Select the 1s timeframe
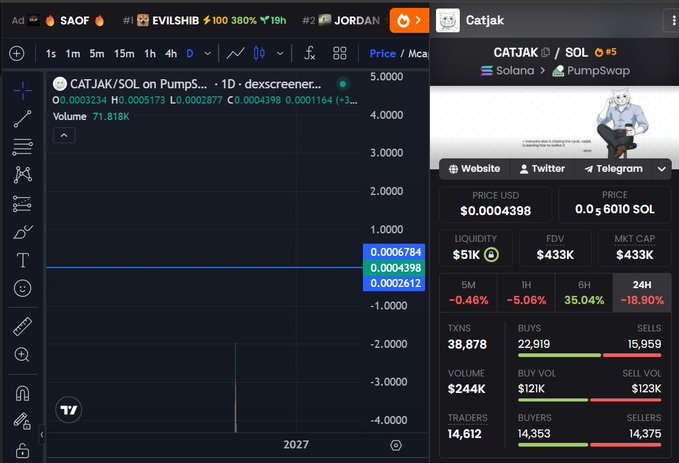Viewport: 679px width, 463px height. (51, 53)
